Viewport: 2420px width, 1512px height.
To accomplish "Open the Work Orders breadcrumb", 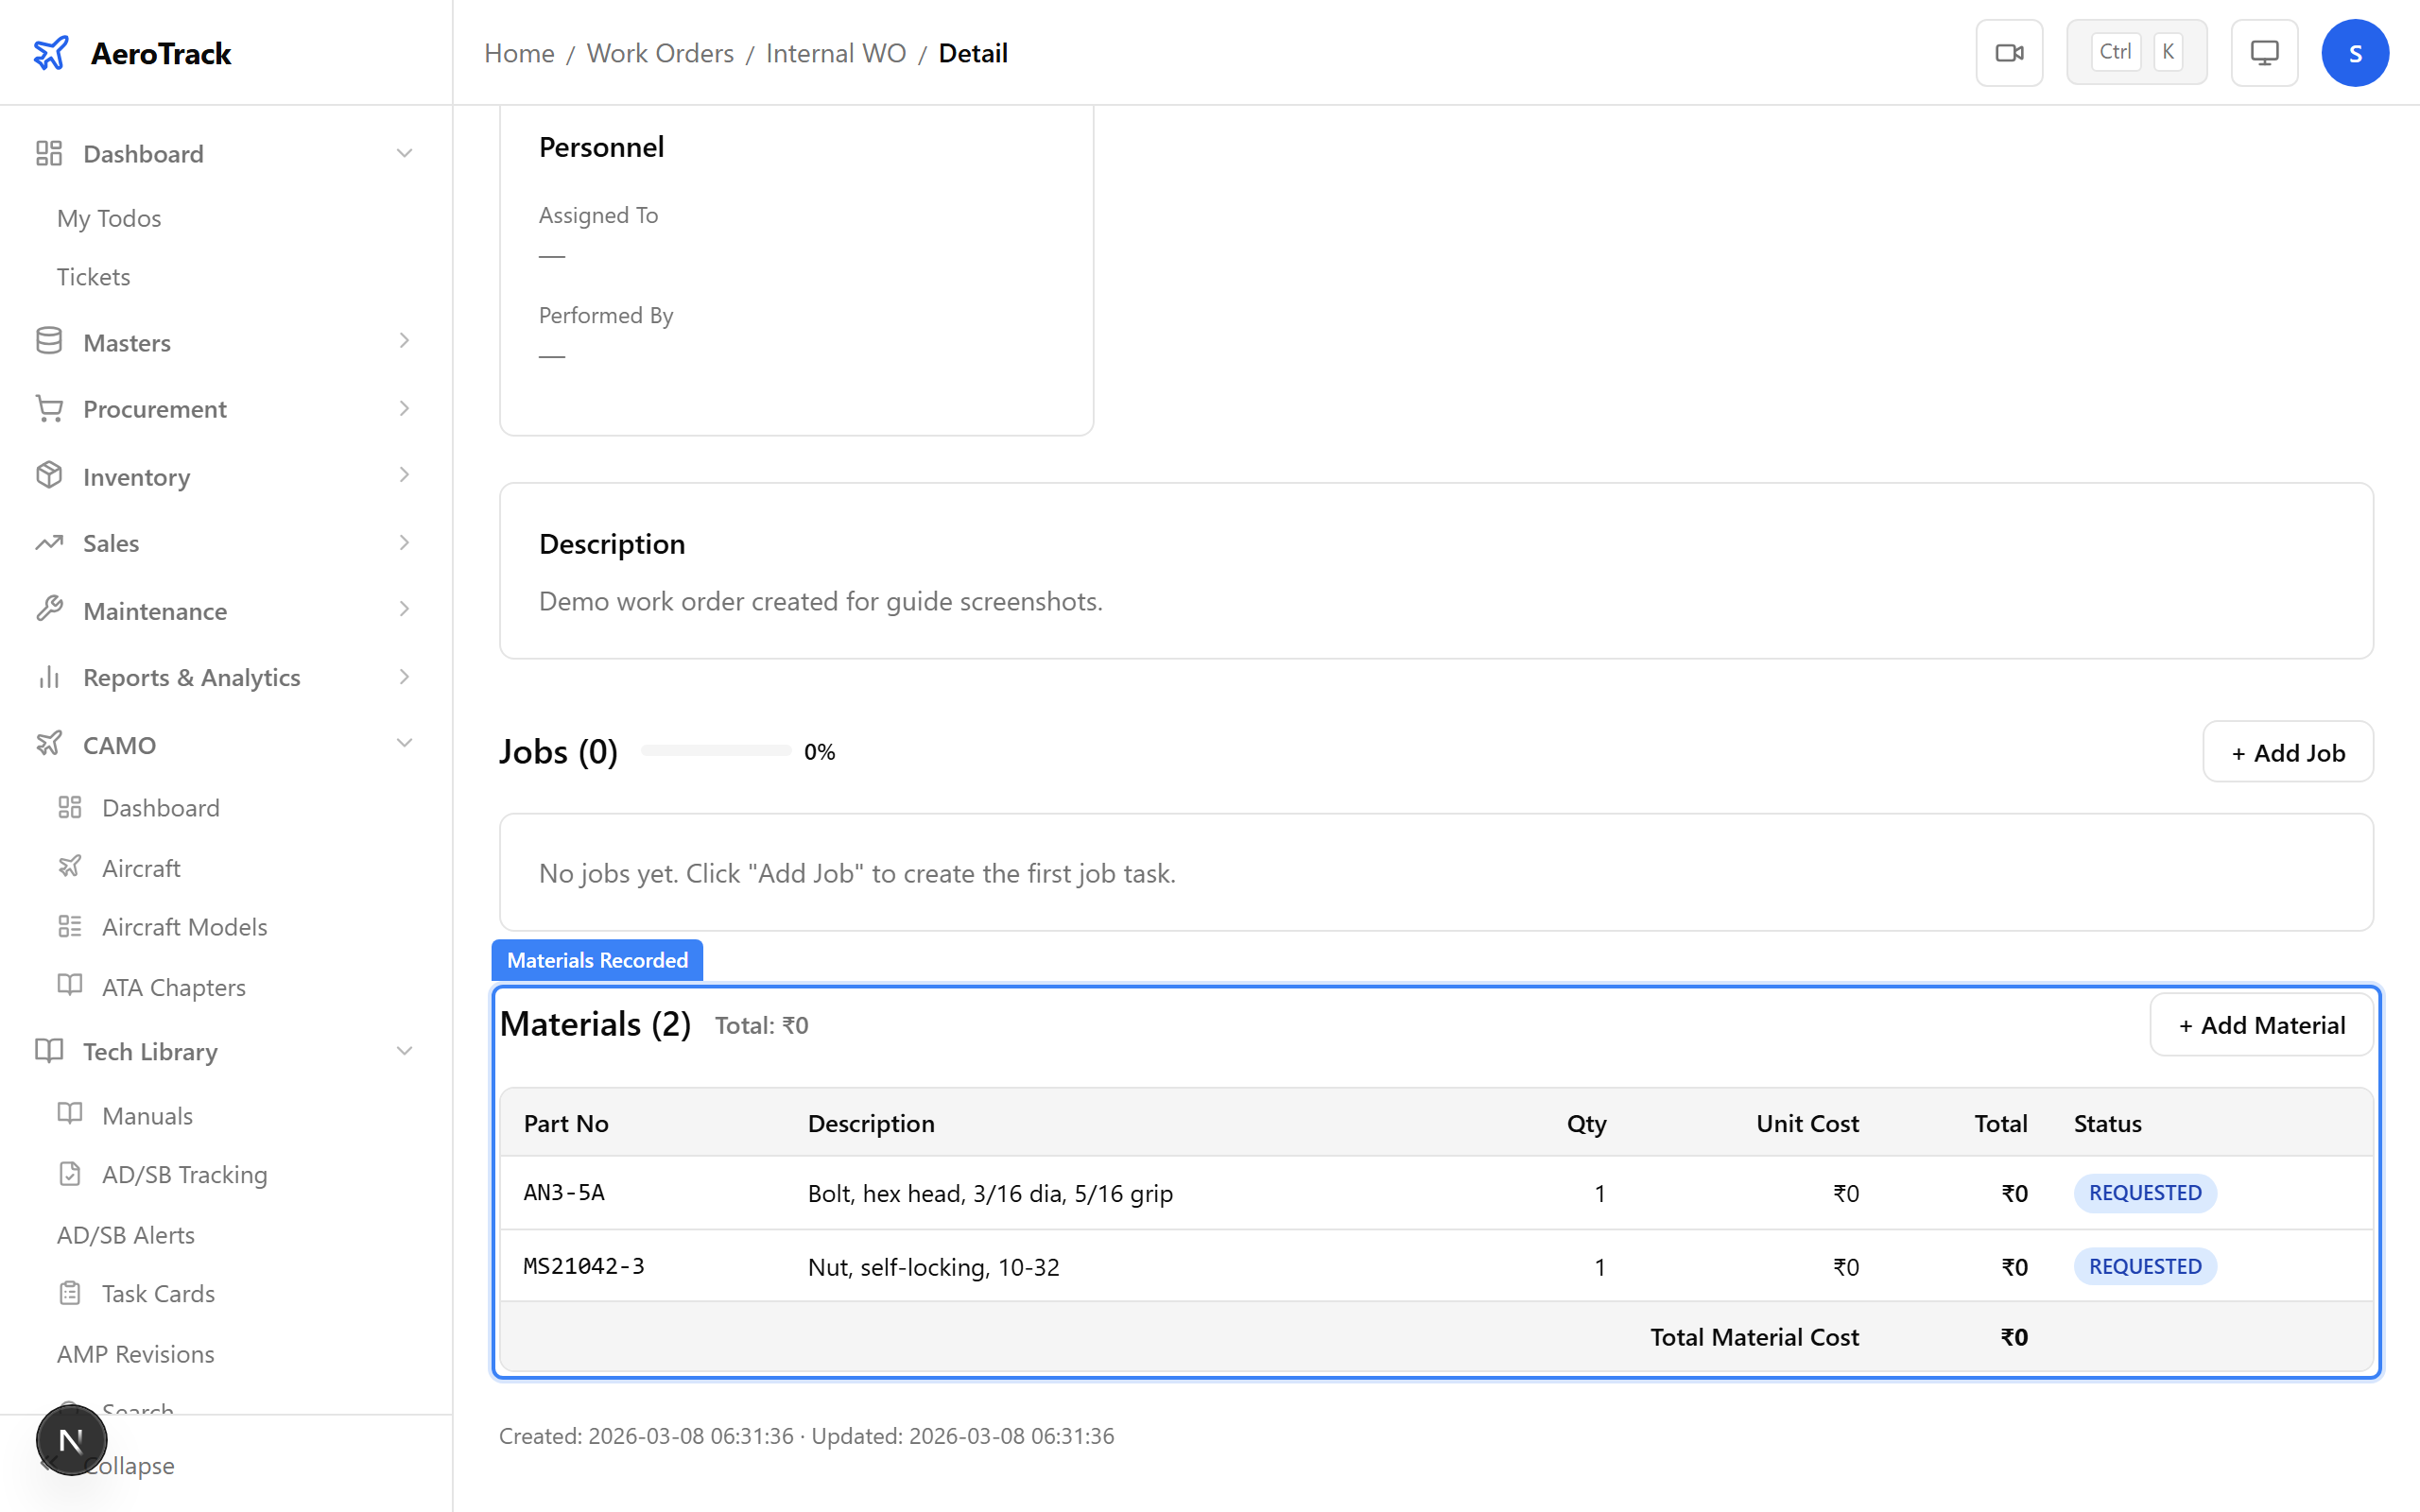I will click(660, 53).
